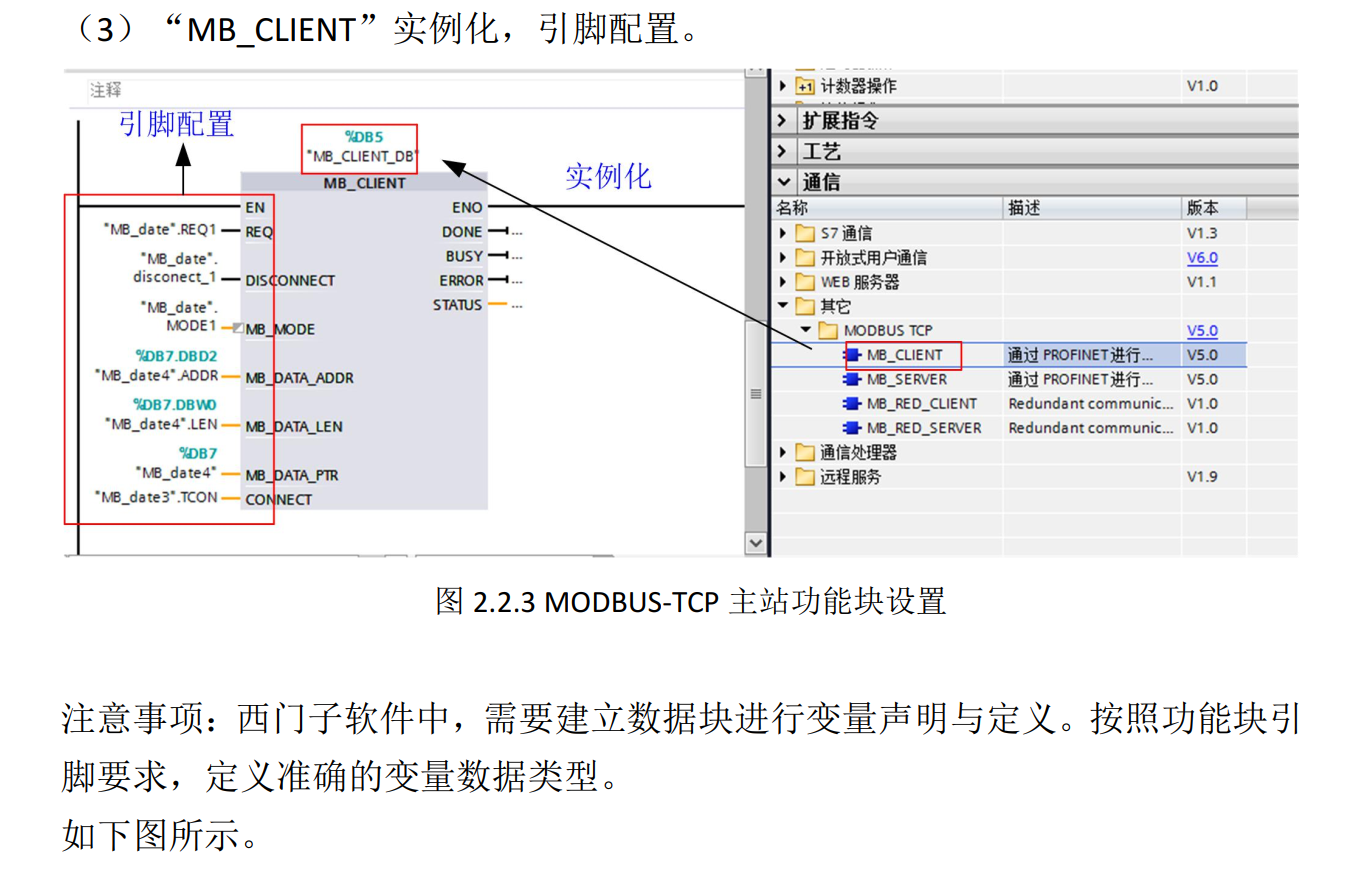Screen dimensions: 1348x891
Task: Click the DISCONNECT input pin
Action: pyautogui.click(x=290, y=281)
